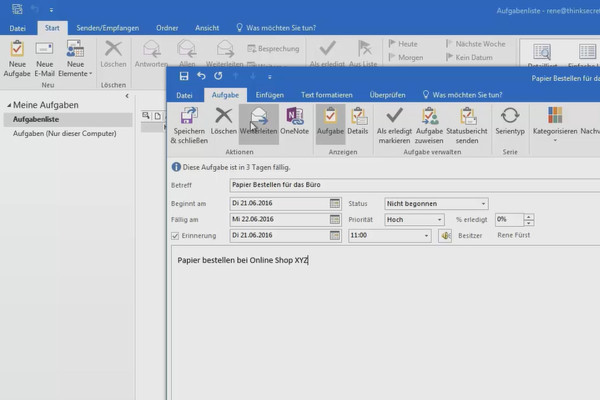Open Priorität dropdown Hoch

click(x=439, y=220)
